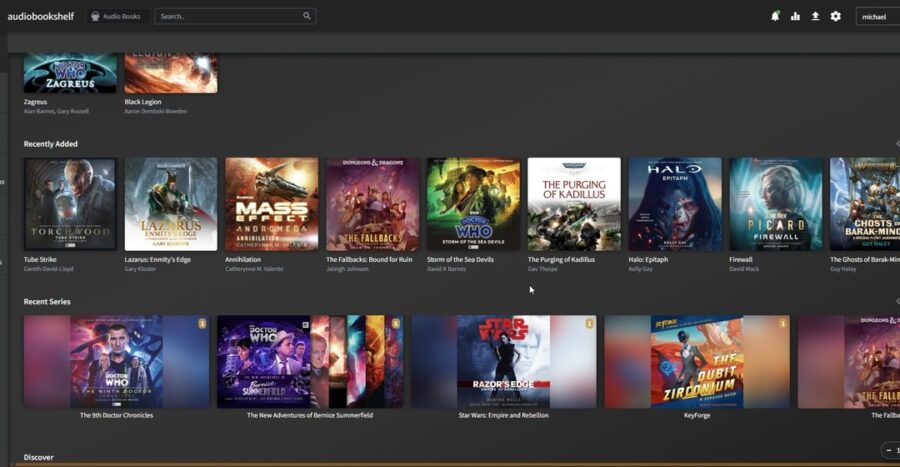Click author Guy Haley
Image resolution: width=900 pixels, height=467 pixels.
[x=843, y=269]
